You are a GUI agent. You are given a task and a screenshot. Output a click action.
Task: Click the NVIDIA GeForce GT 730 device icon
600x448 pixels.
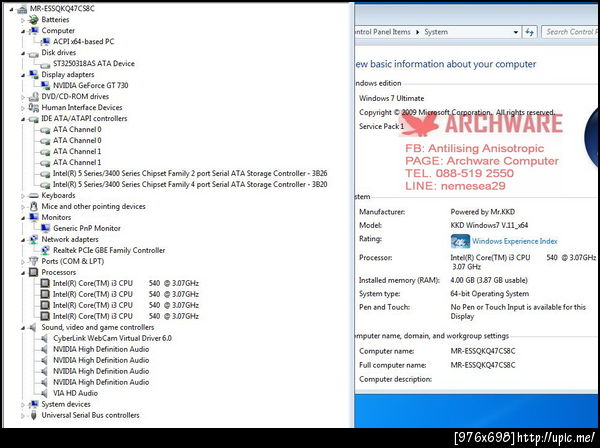pyautogui.click(x=45, y=85)
